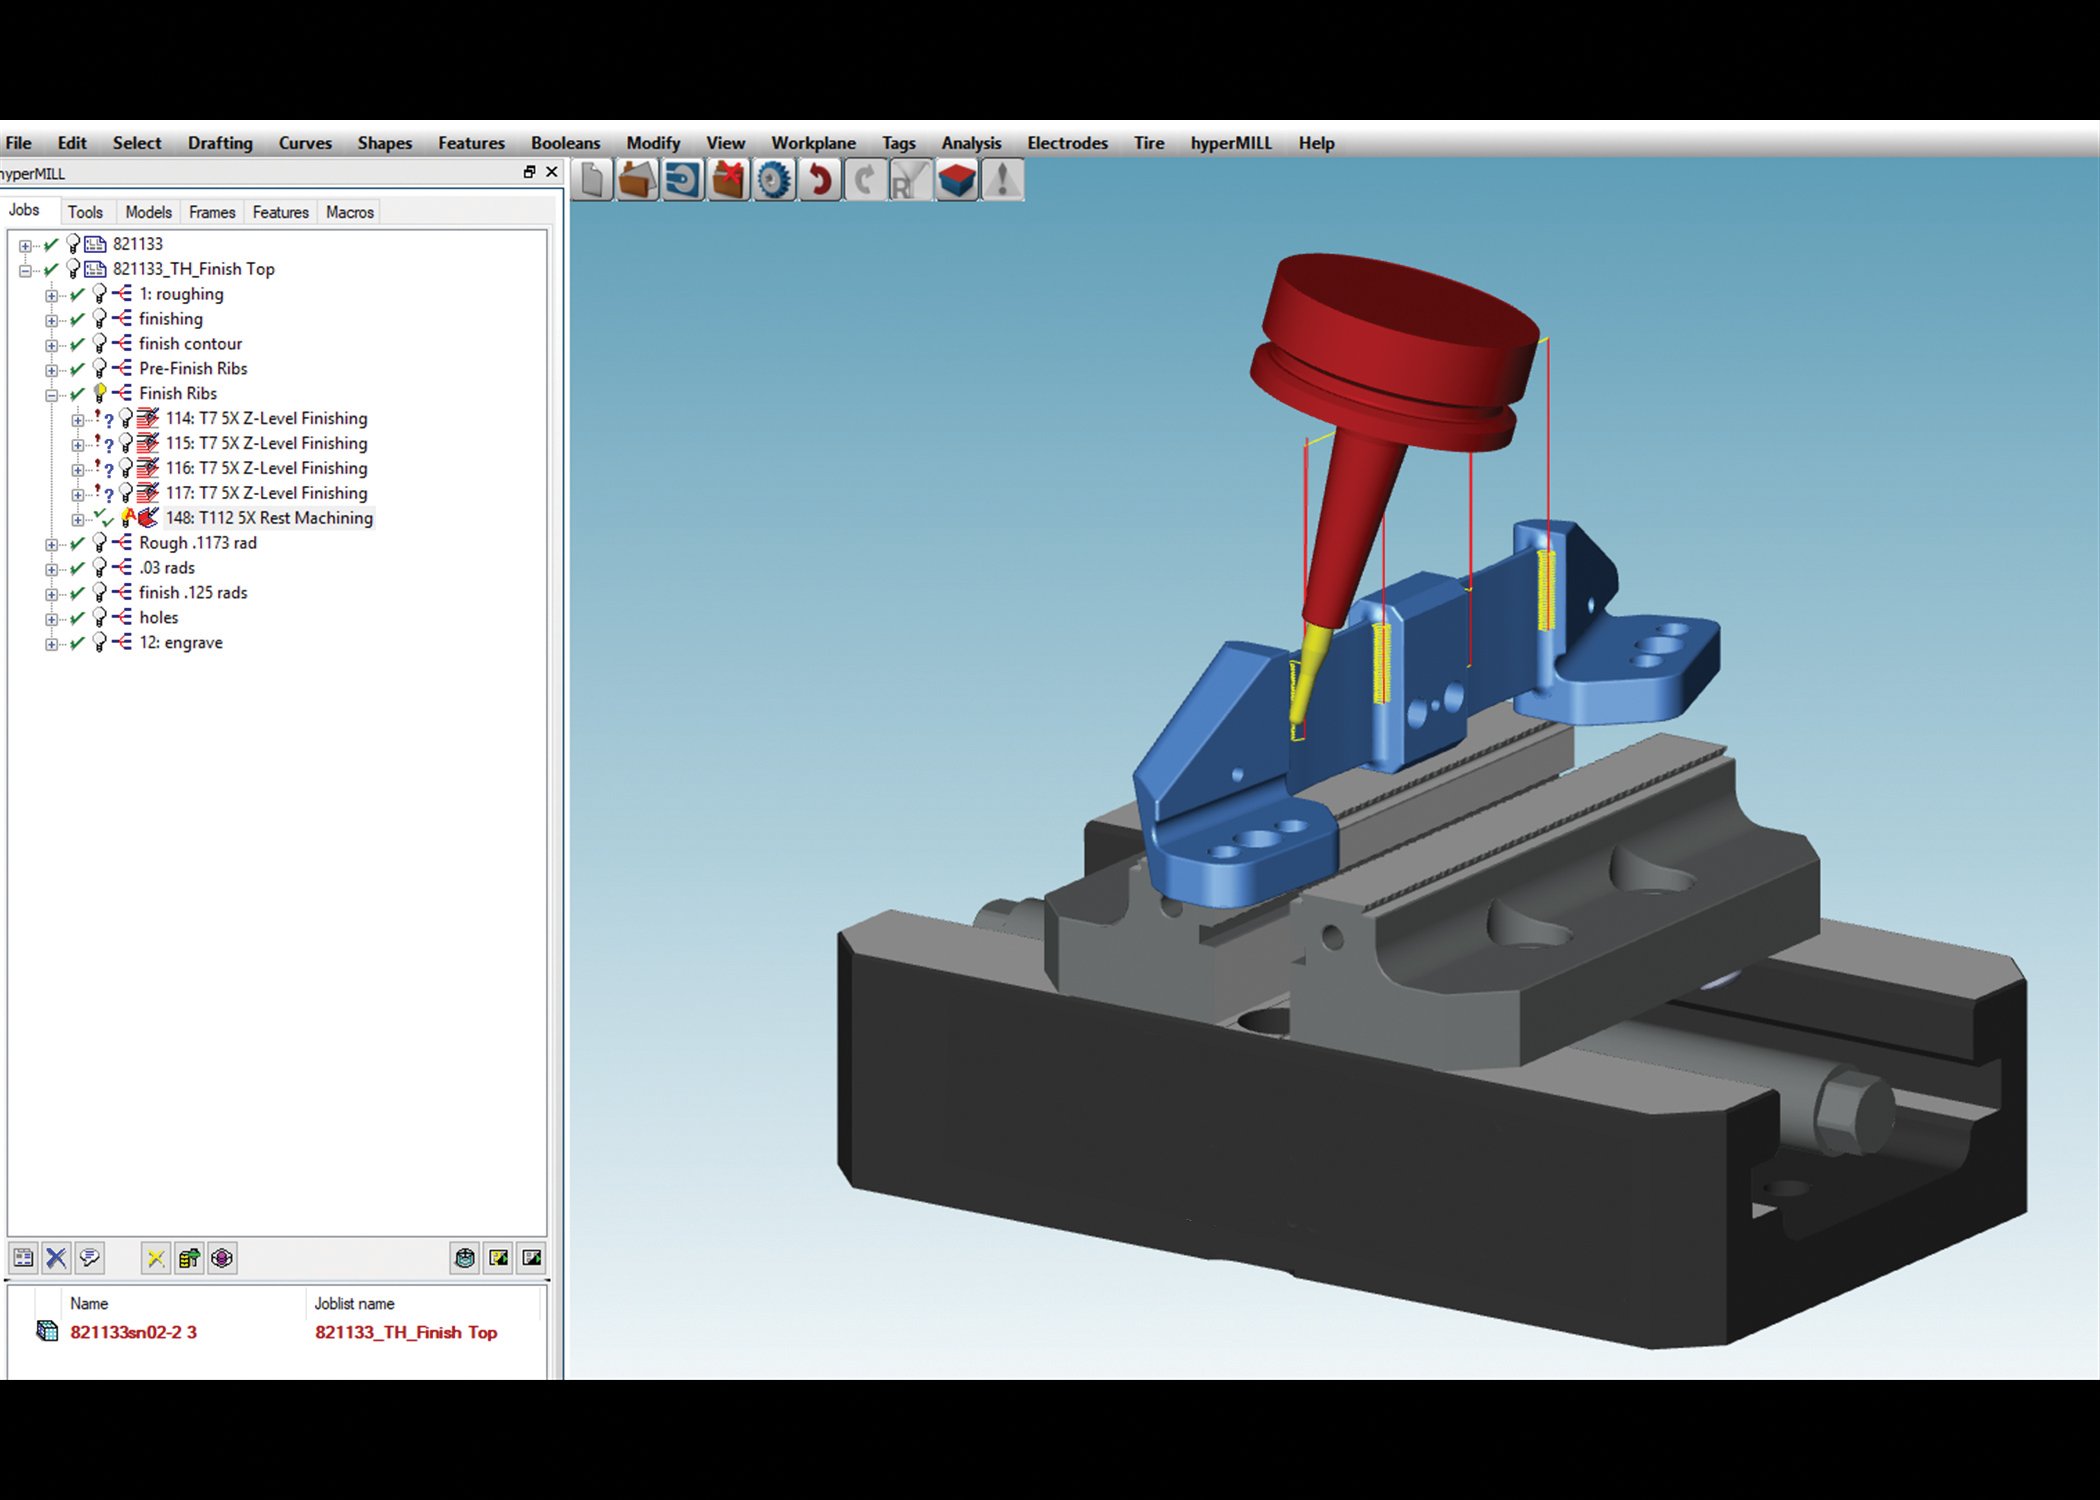Open the Workplane menu

click(x=812, y=143)
